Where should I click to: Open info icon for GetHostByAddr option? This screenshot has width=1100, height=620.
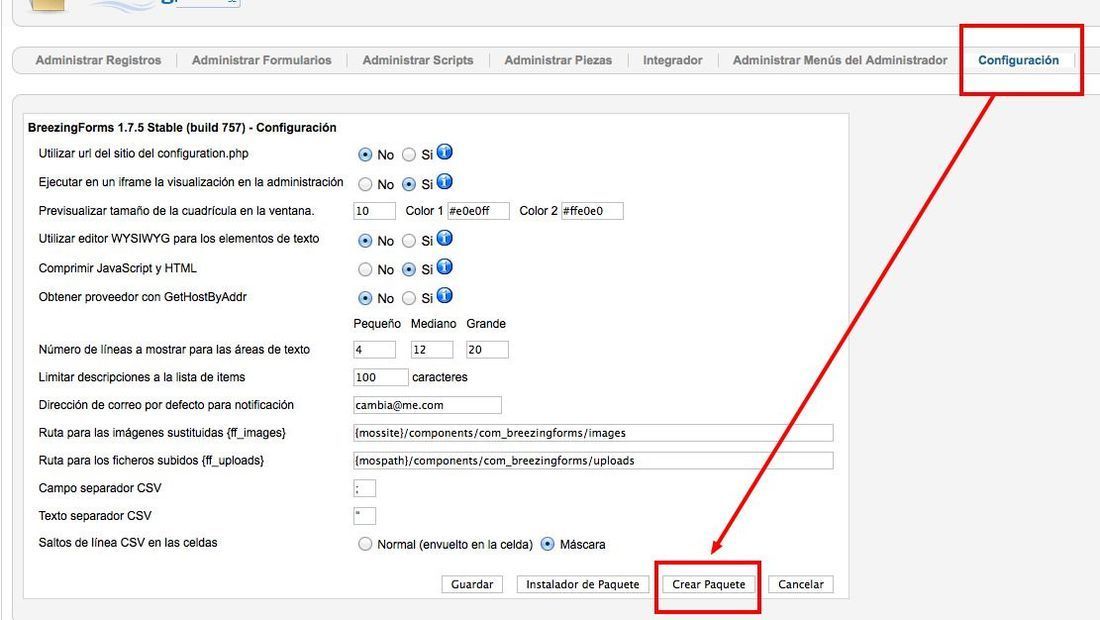click(445, 295)
